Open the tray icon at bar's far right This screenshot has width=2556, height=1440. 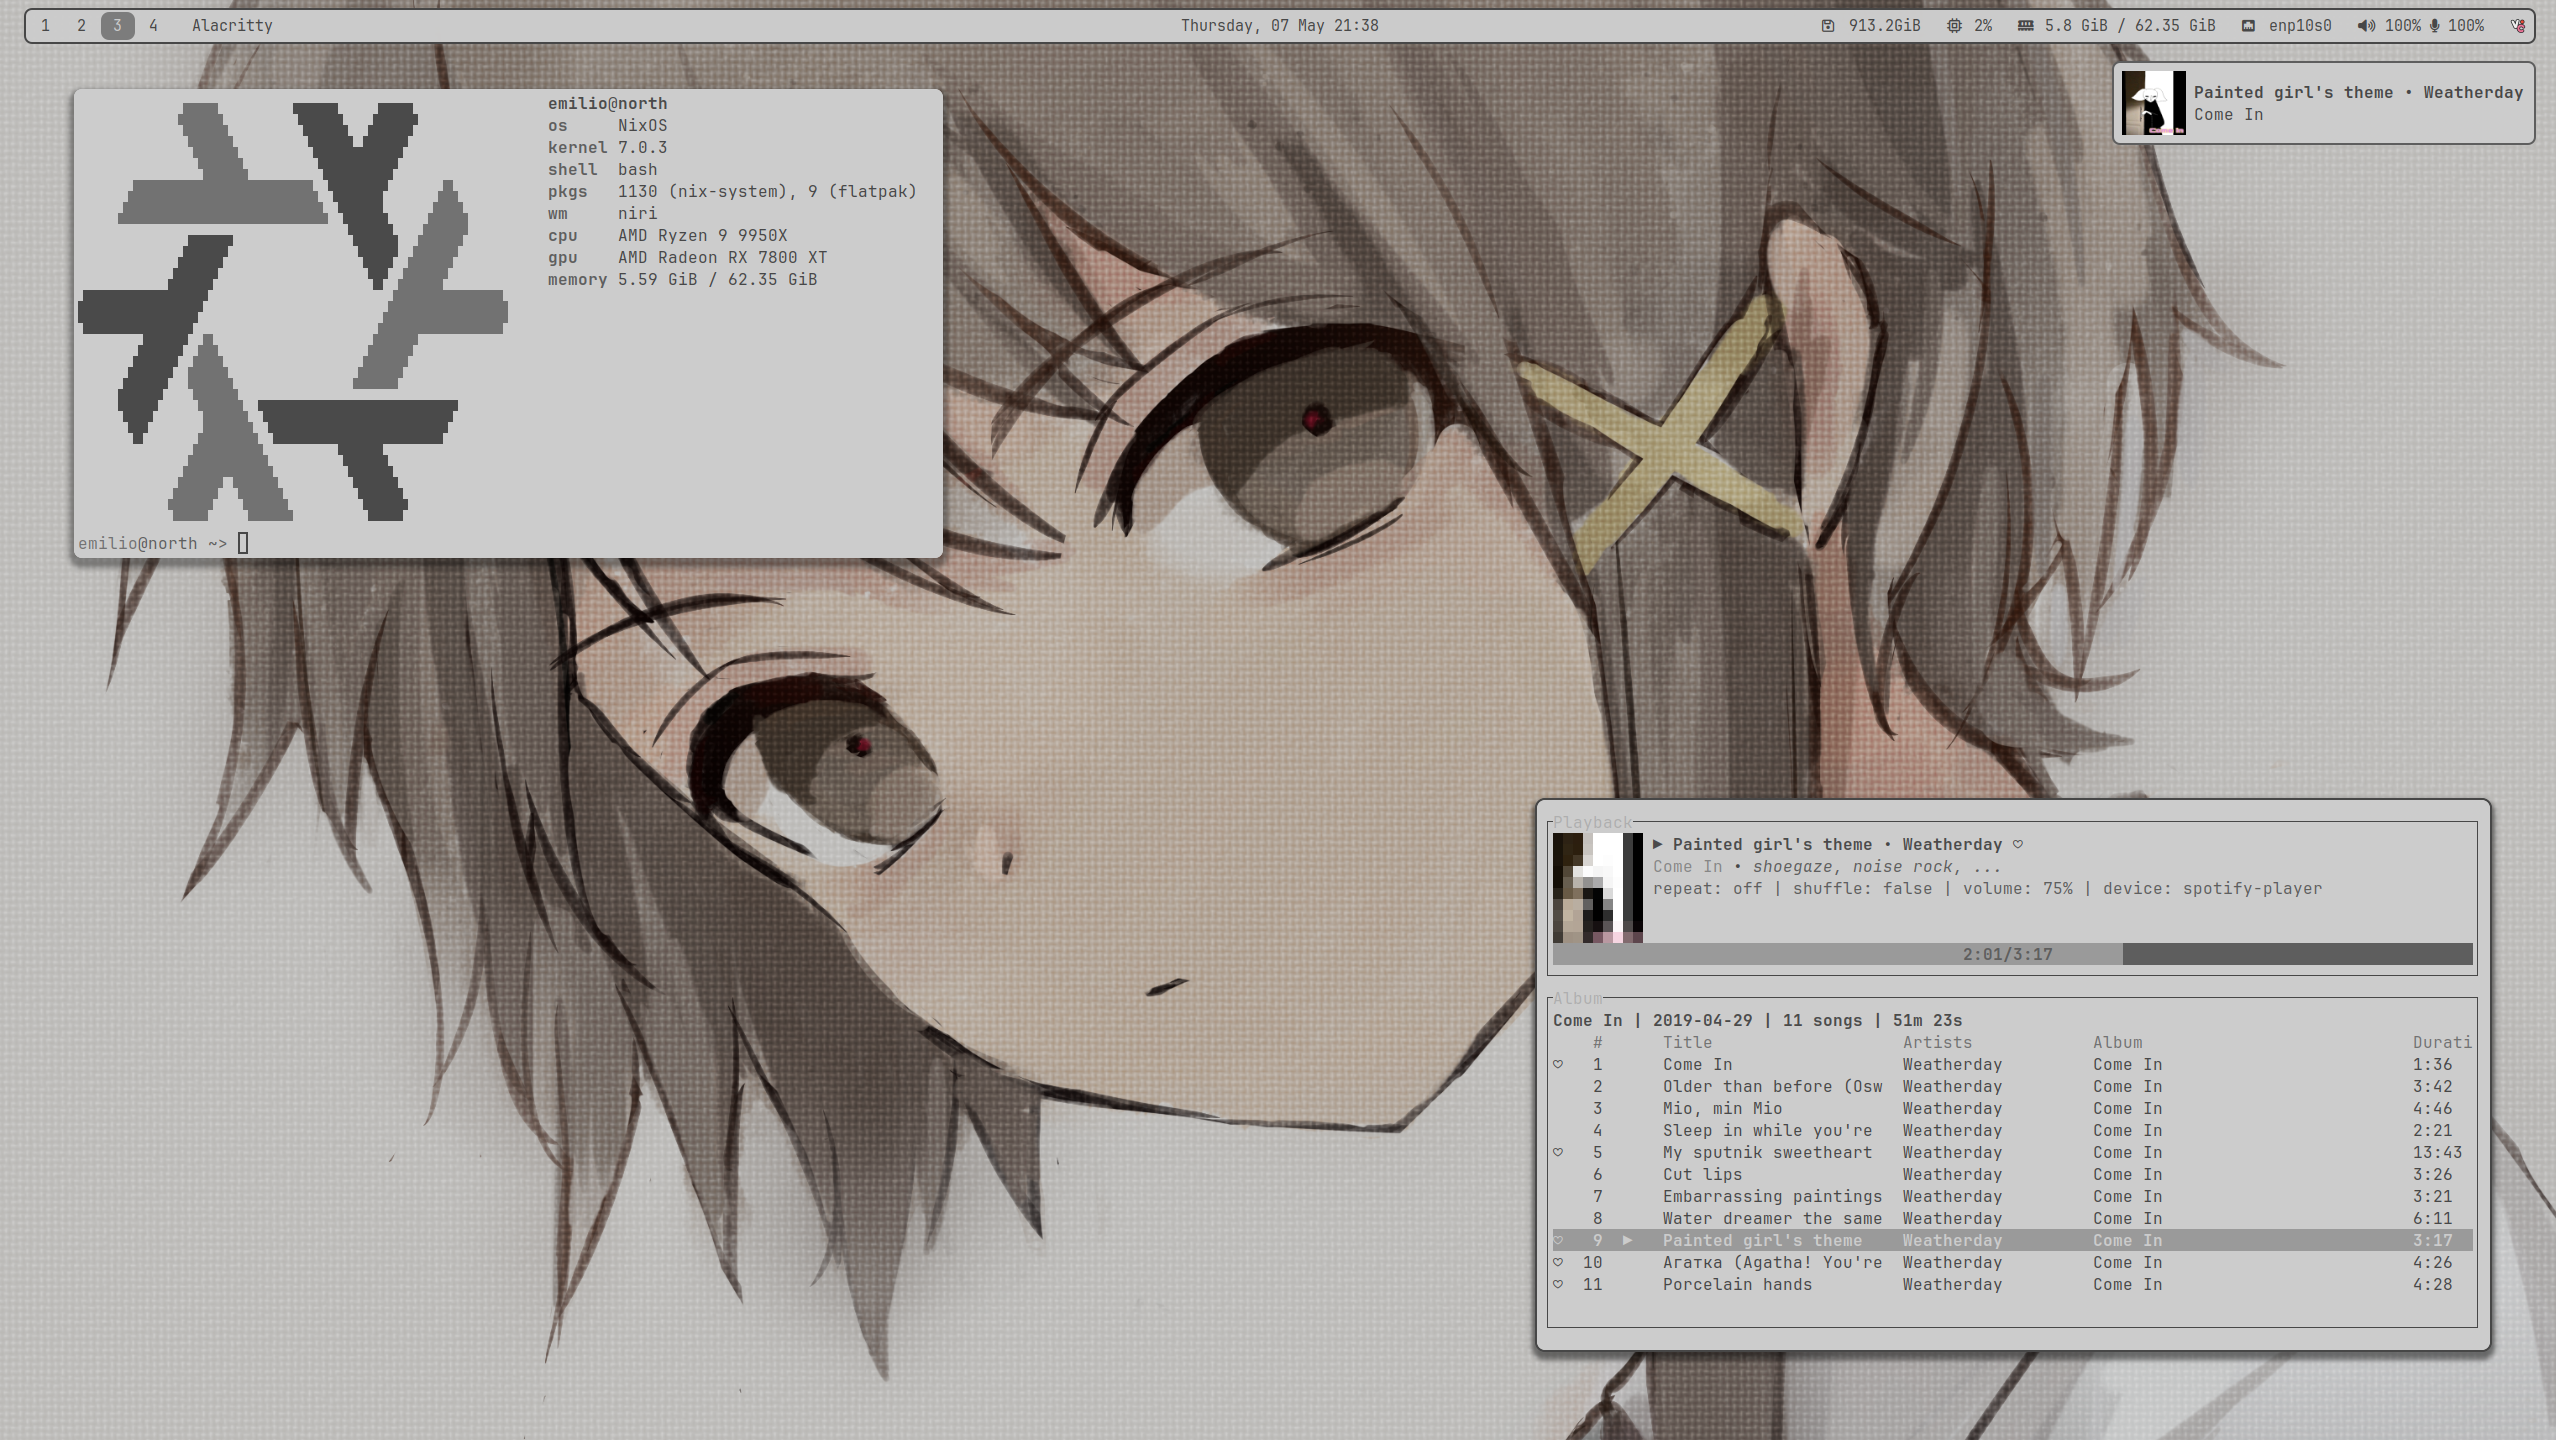2518,26
